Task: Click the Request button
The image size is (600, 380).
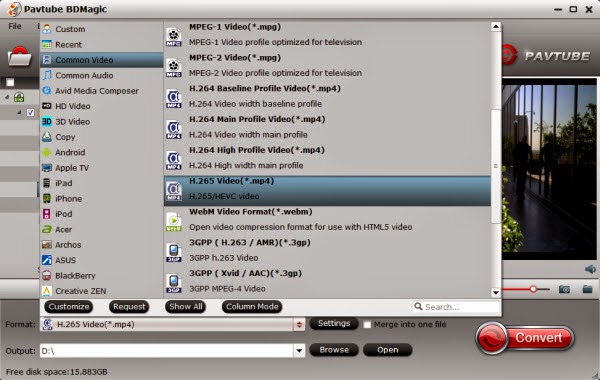Action: click(129, 307)
